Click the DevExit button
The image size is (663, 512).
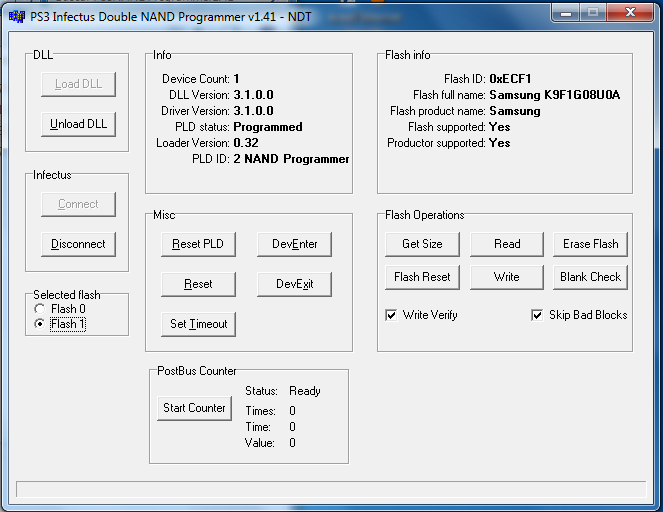click(294, 284)
